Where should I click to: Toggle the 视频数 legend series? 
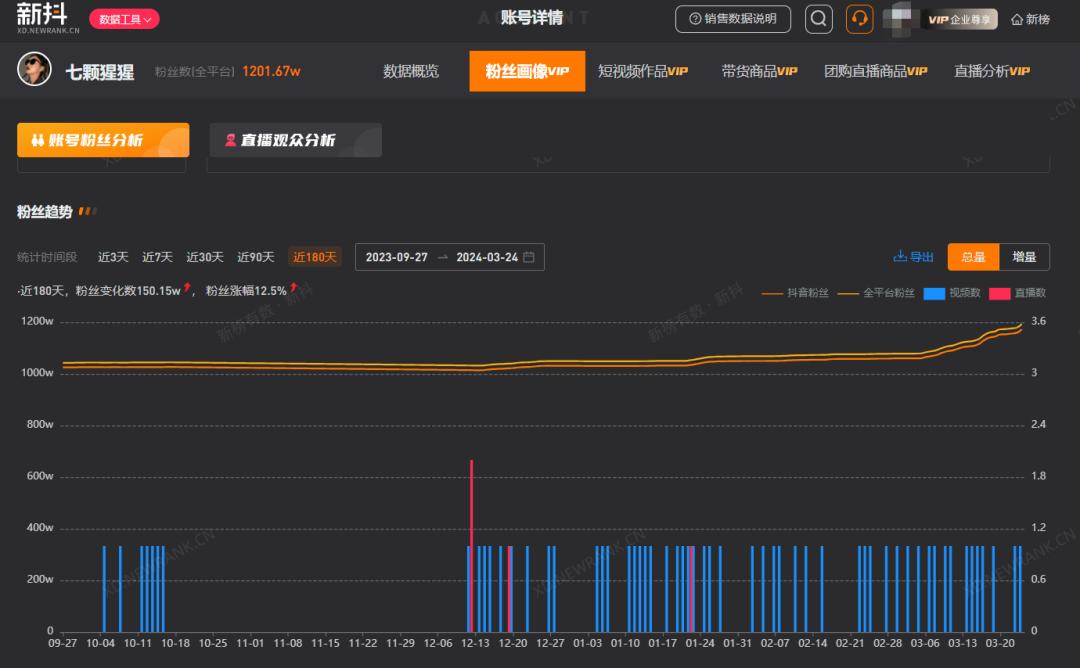pos(951,293)
